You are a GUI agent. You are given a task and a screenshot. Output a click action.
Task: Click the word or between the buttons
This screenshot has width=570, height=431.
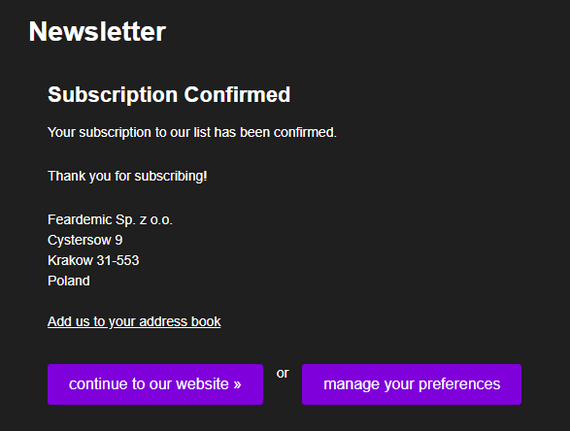[x=282, y=373]
